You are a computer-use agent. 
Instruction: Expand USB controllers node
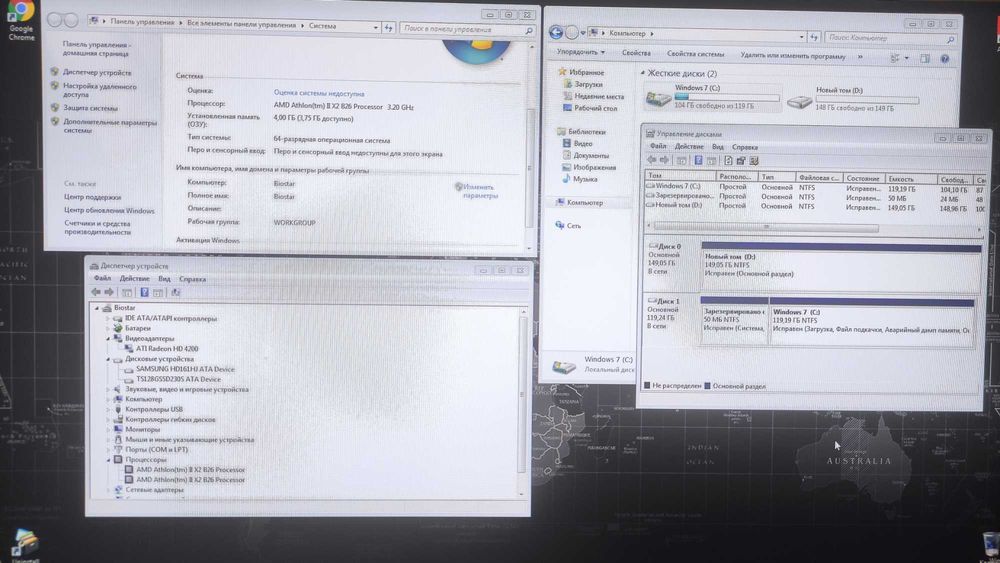108,409
